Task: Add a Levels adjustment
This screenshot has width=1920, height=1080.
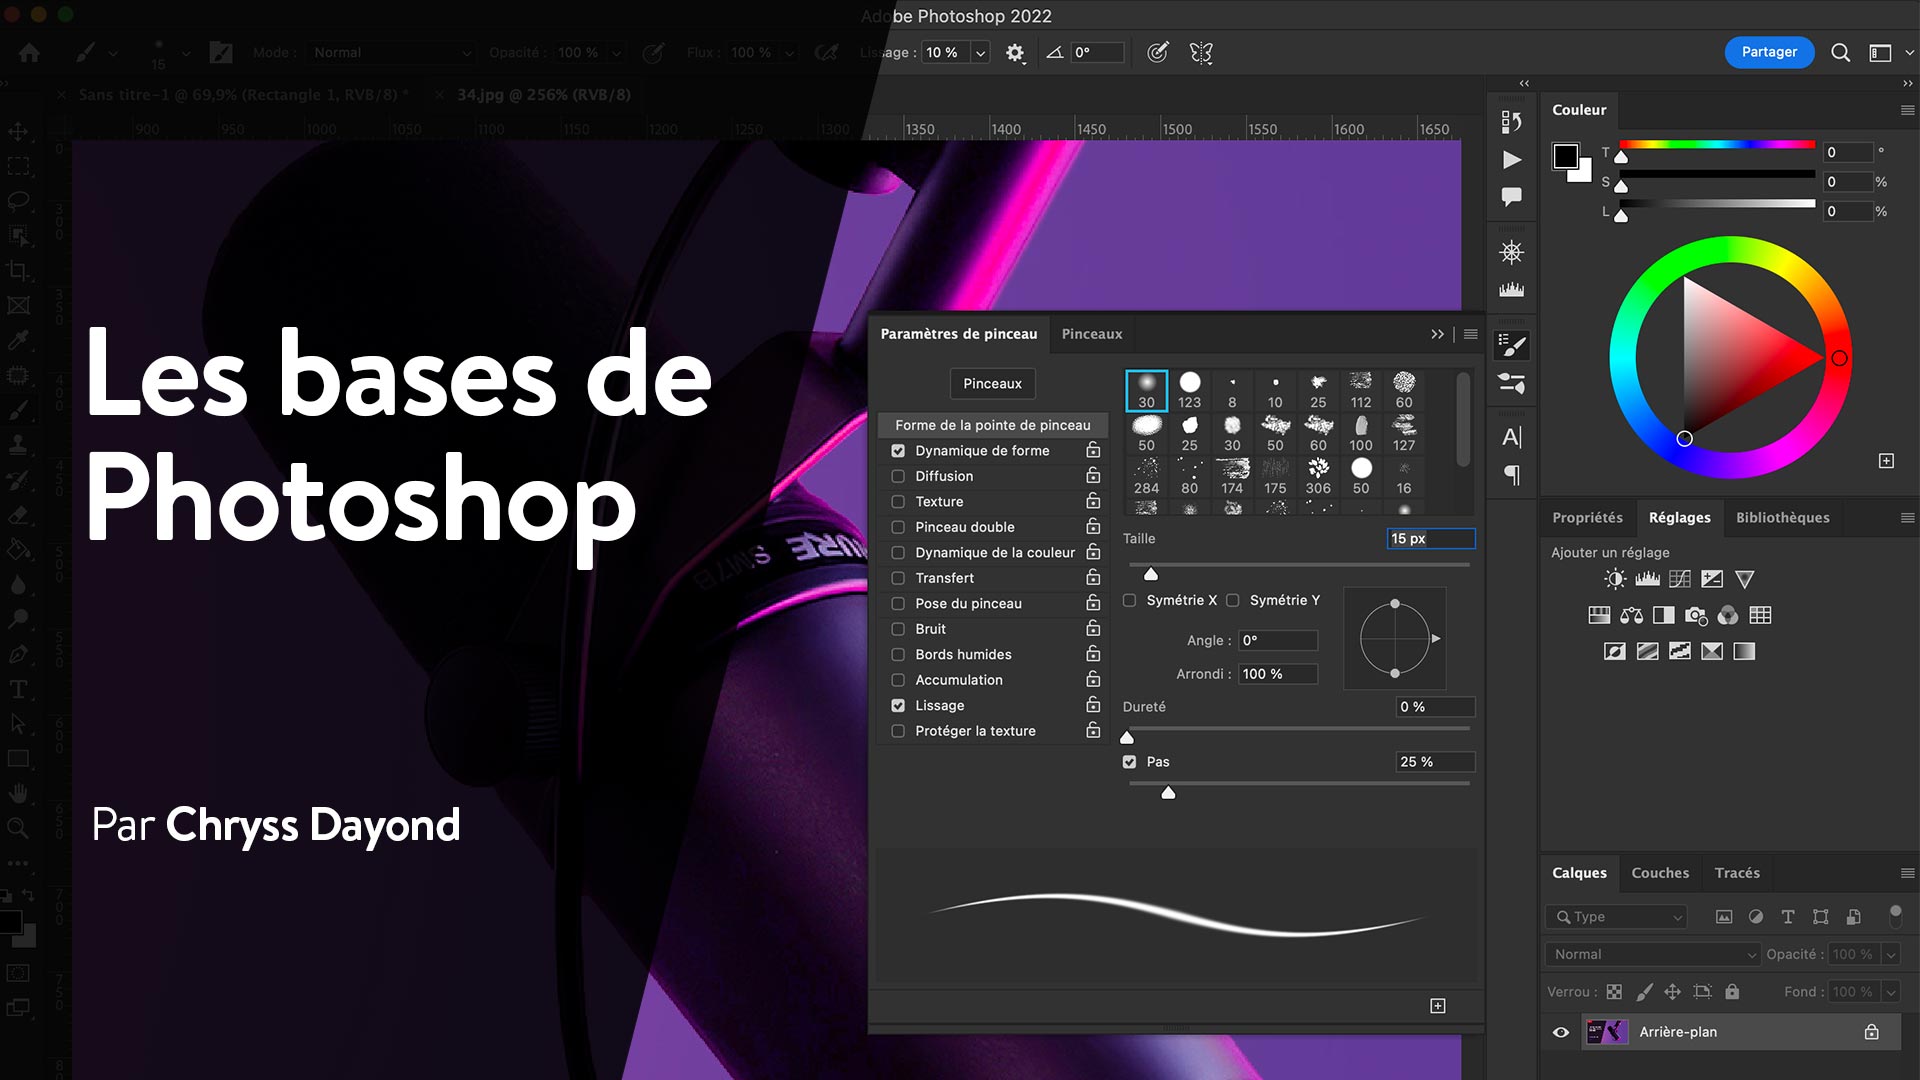Action: [1647, 579]
